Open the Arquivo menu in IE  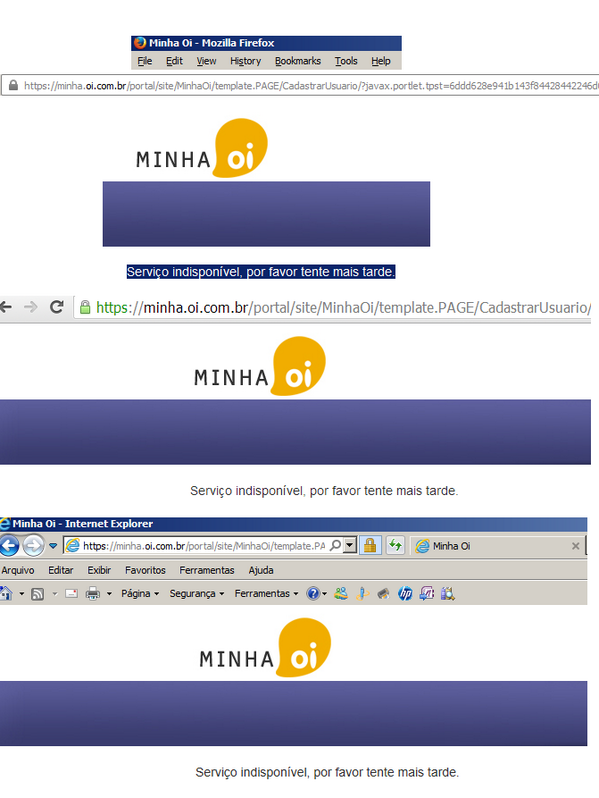pos(18,570)
